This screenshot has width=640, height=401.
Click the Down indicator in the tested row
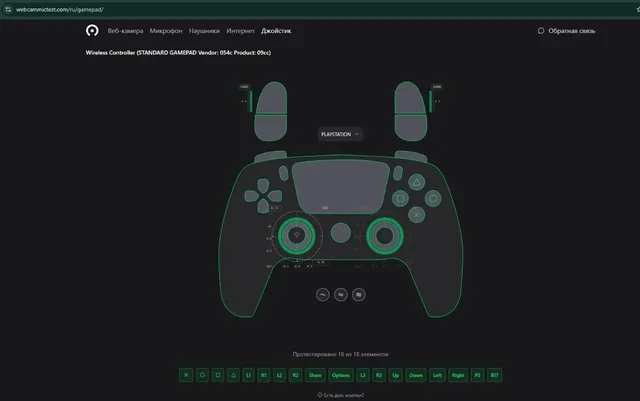(x=416, y=375)
